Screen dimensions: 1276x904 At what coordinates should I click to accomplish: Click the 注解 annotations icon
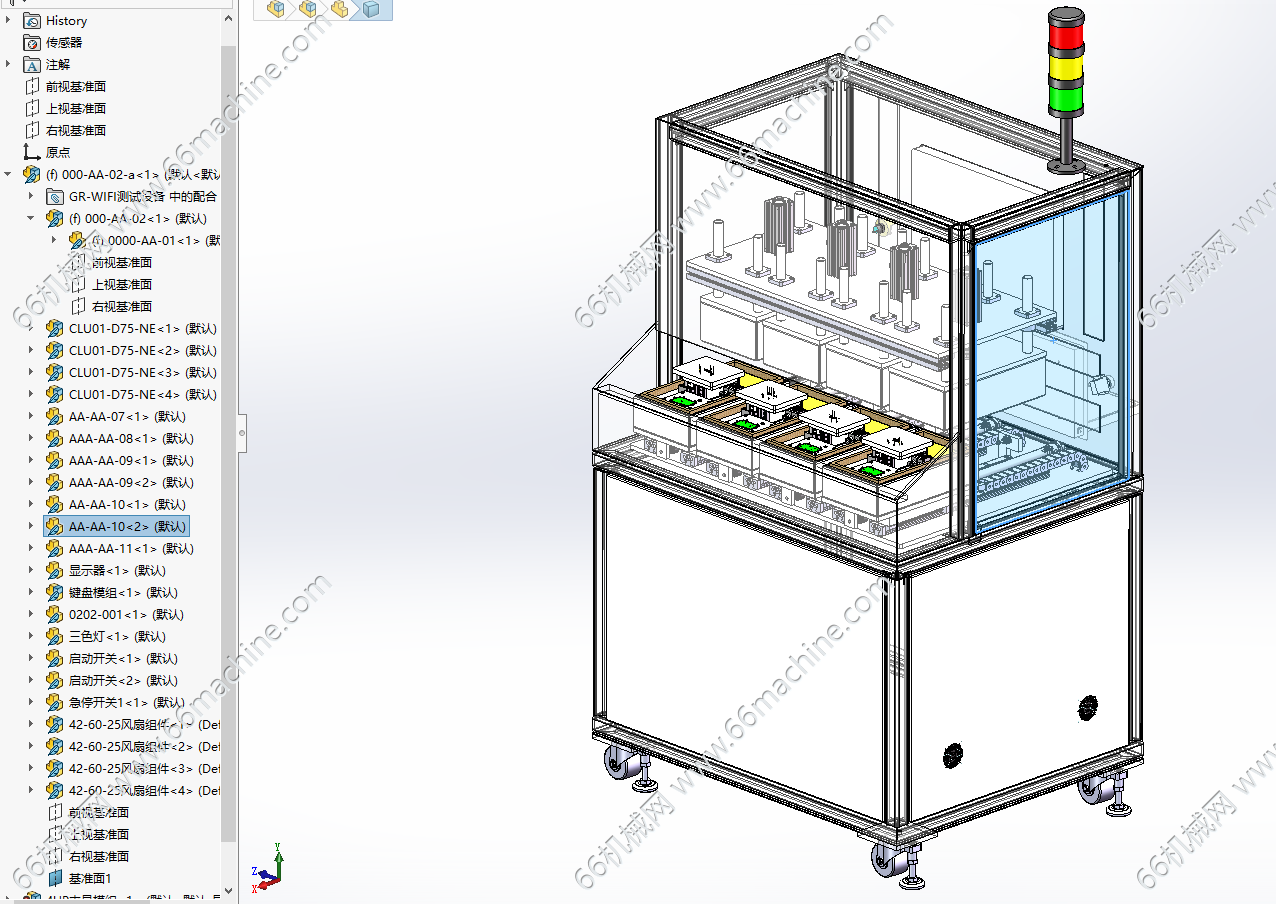pyautogui.click(x=32, y=64)
